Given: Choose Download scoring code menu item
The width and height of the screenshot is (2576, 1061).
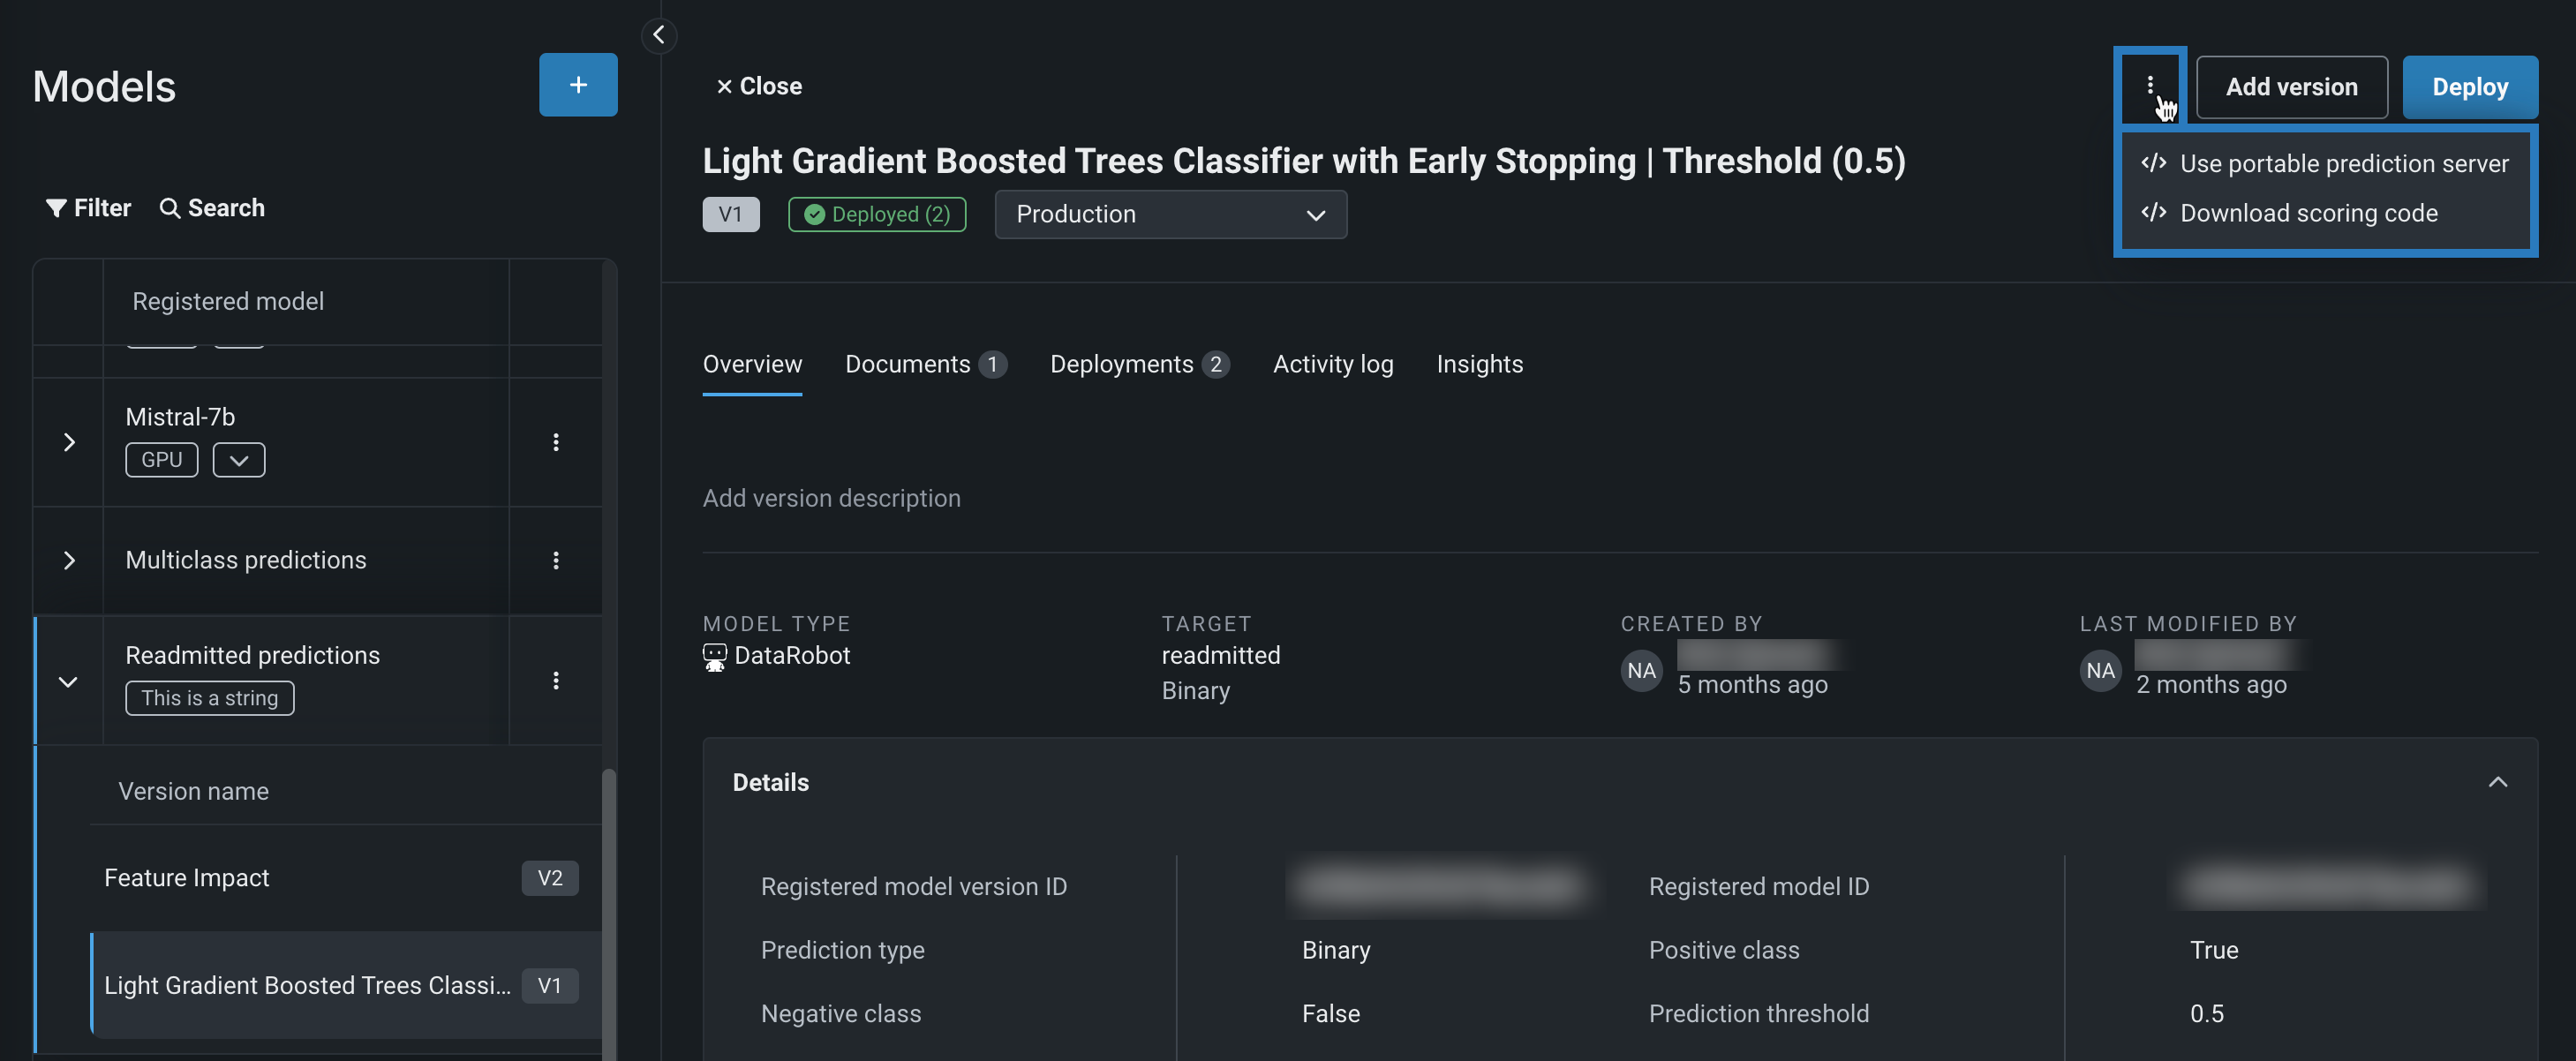Looking at the screenshot, I should tap(2308, 213).
